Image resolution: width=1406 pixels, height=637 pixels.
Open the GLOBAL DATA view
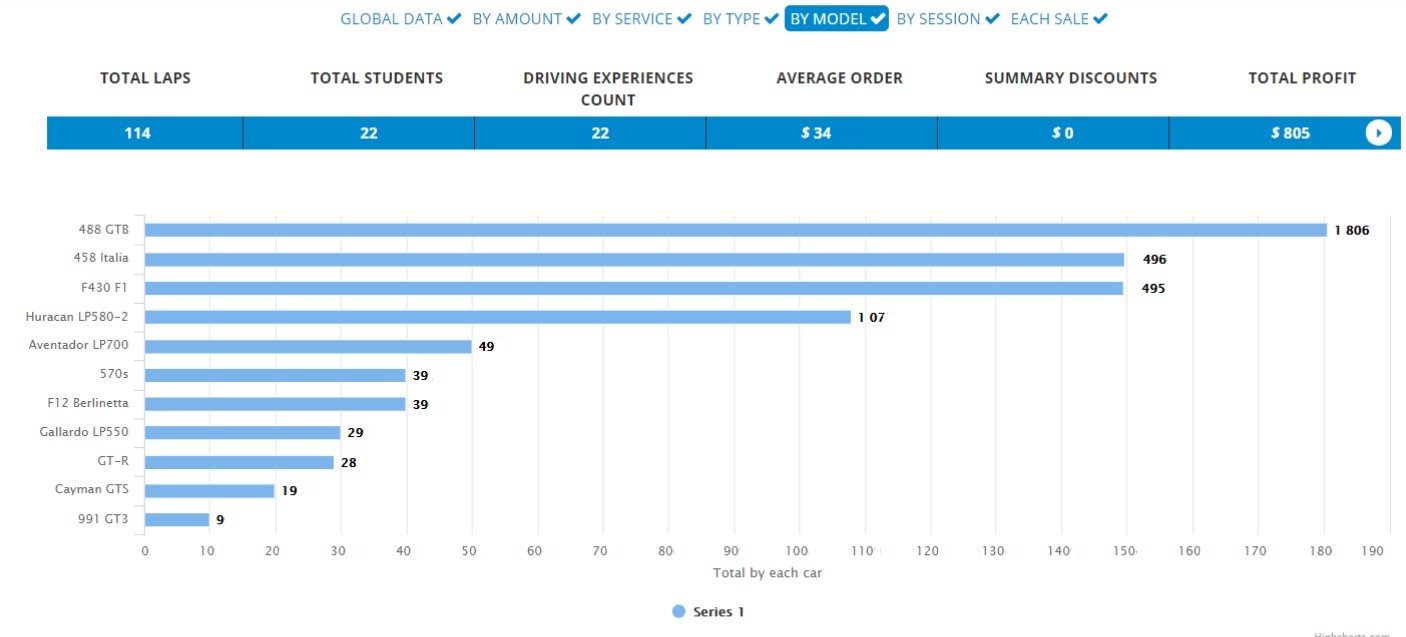pyautogui.click(x=391, y=19)
